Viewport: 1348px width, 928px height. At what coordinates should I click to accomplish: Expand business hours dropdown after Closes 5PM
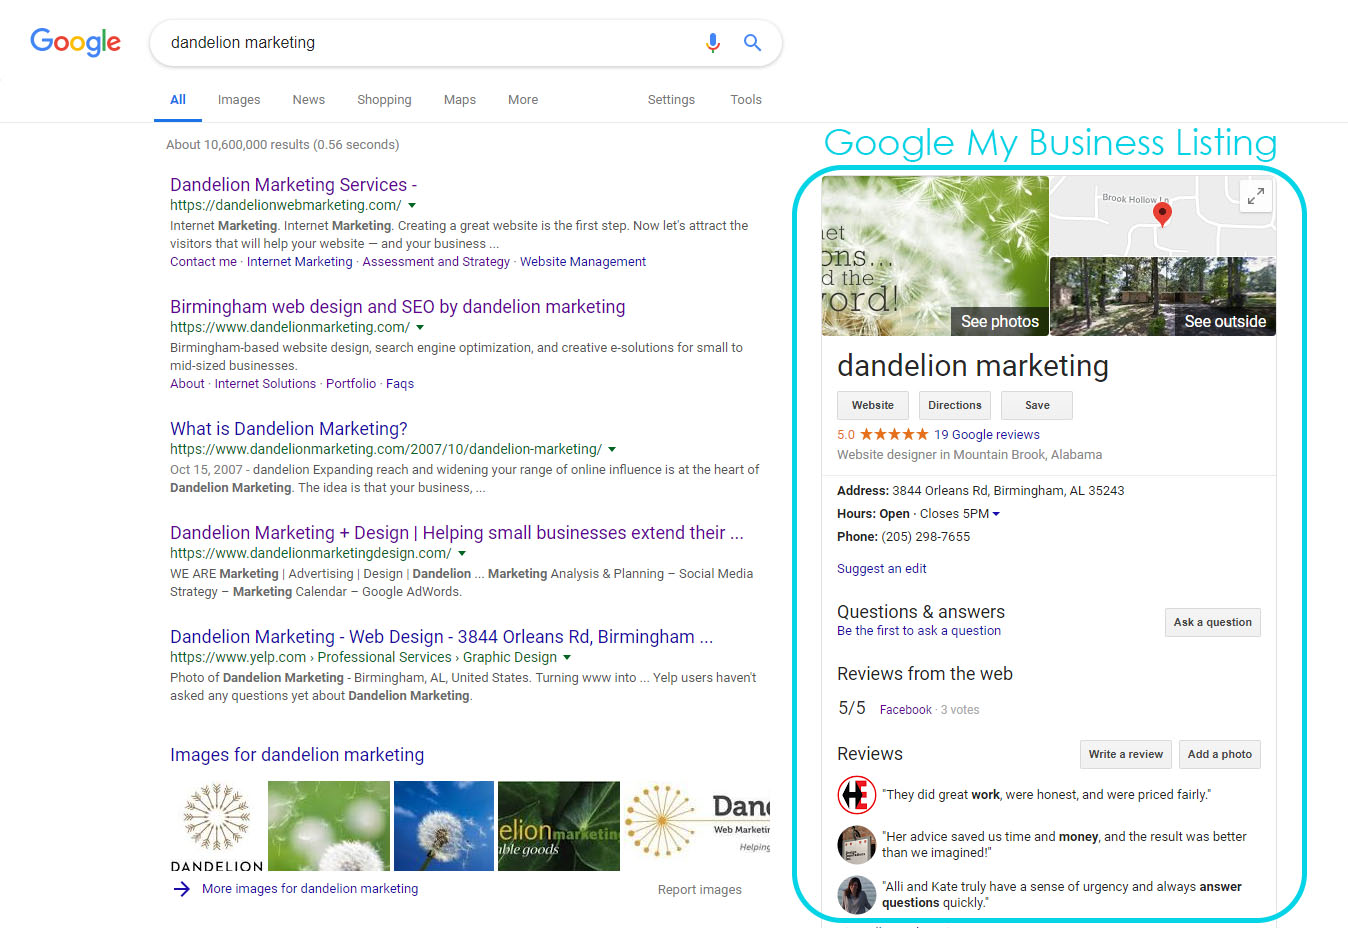996,514
